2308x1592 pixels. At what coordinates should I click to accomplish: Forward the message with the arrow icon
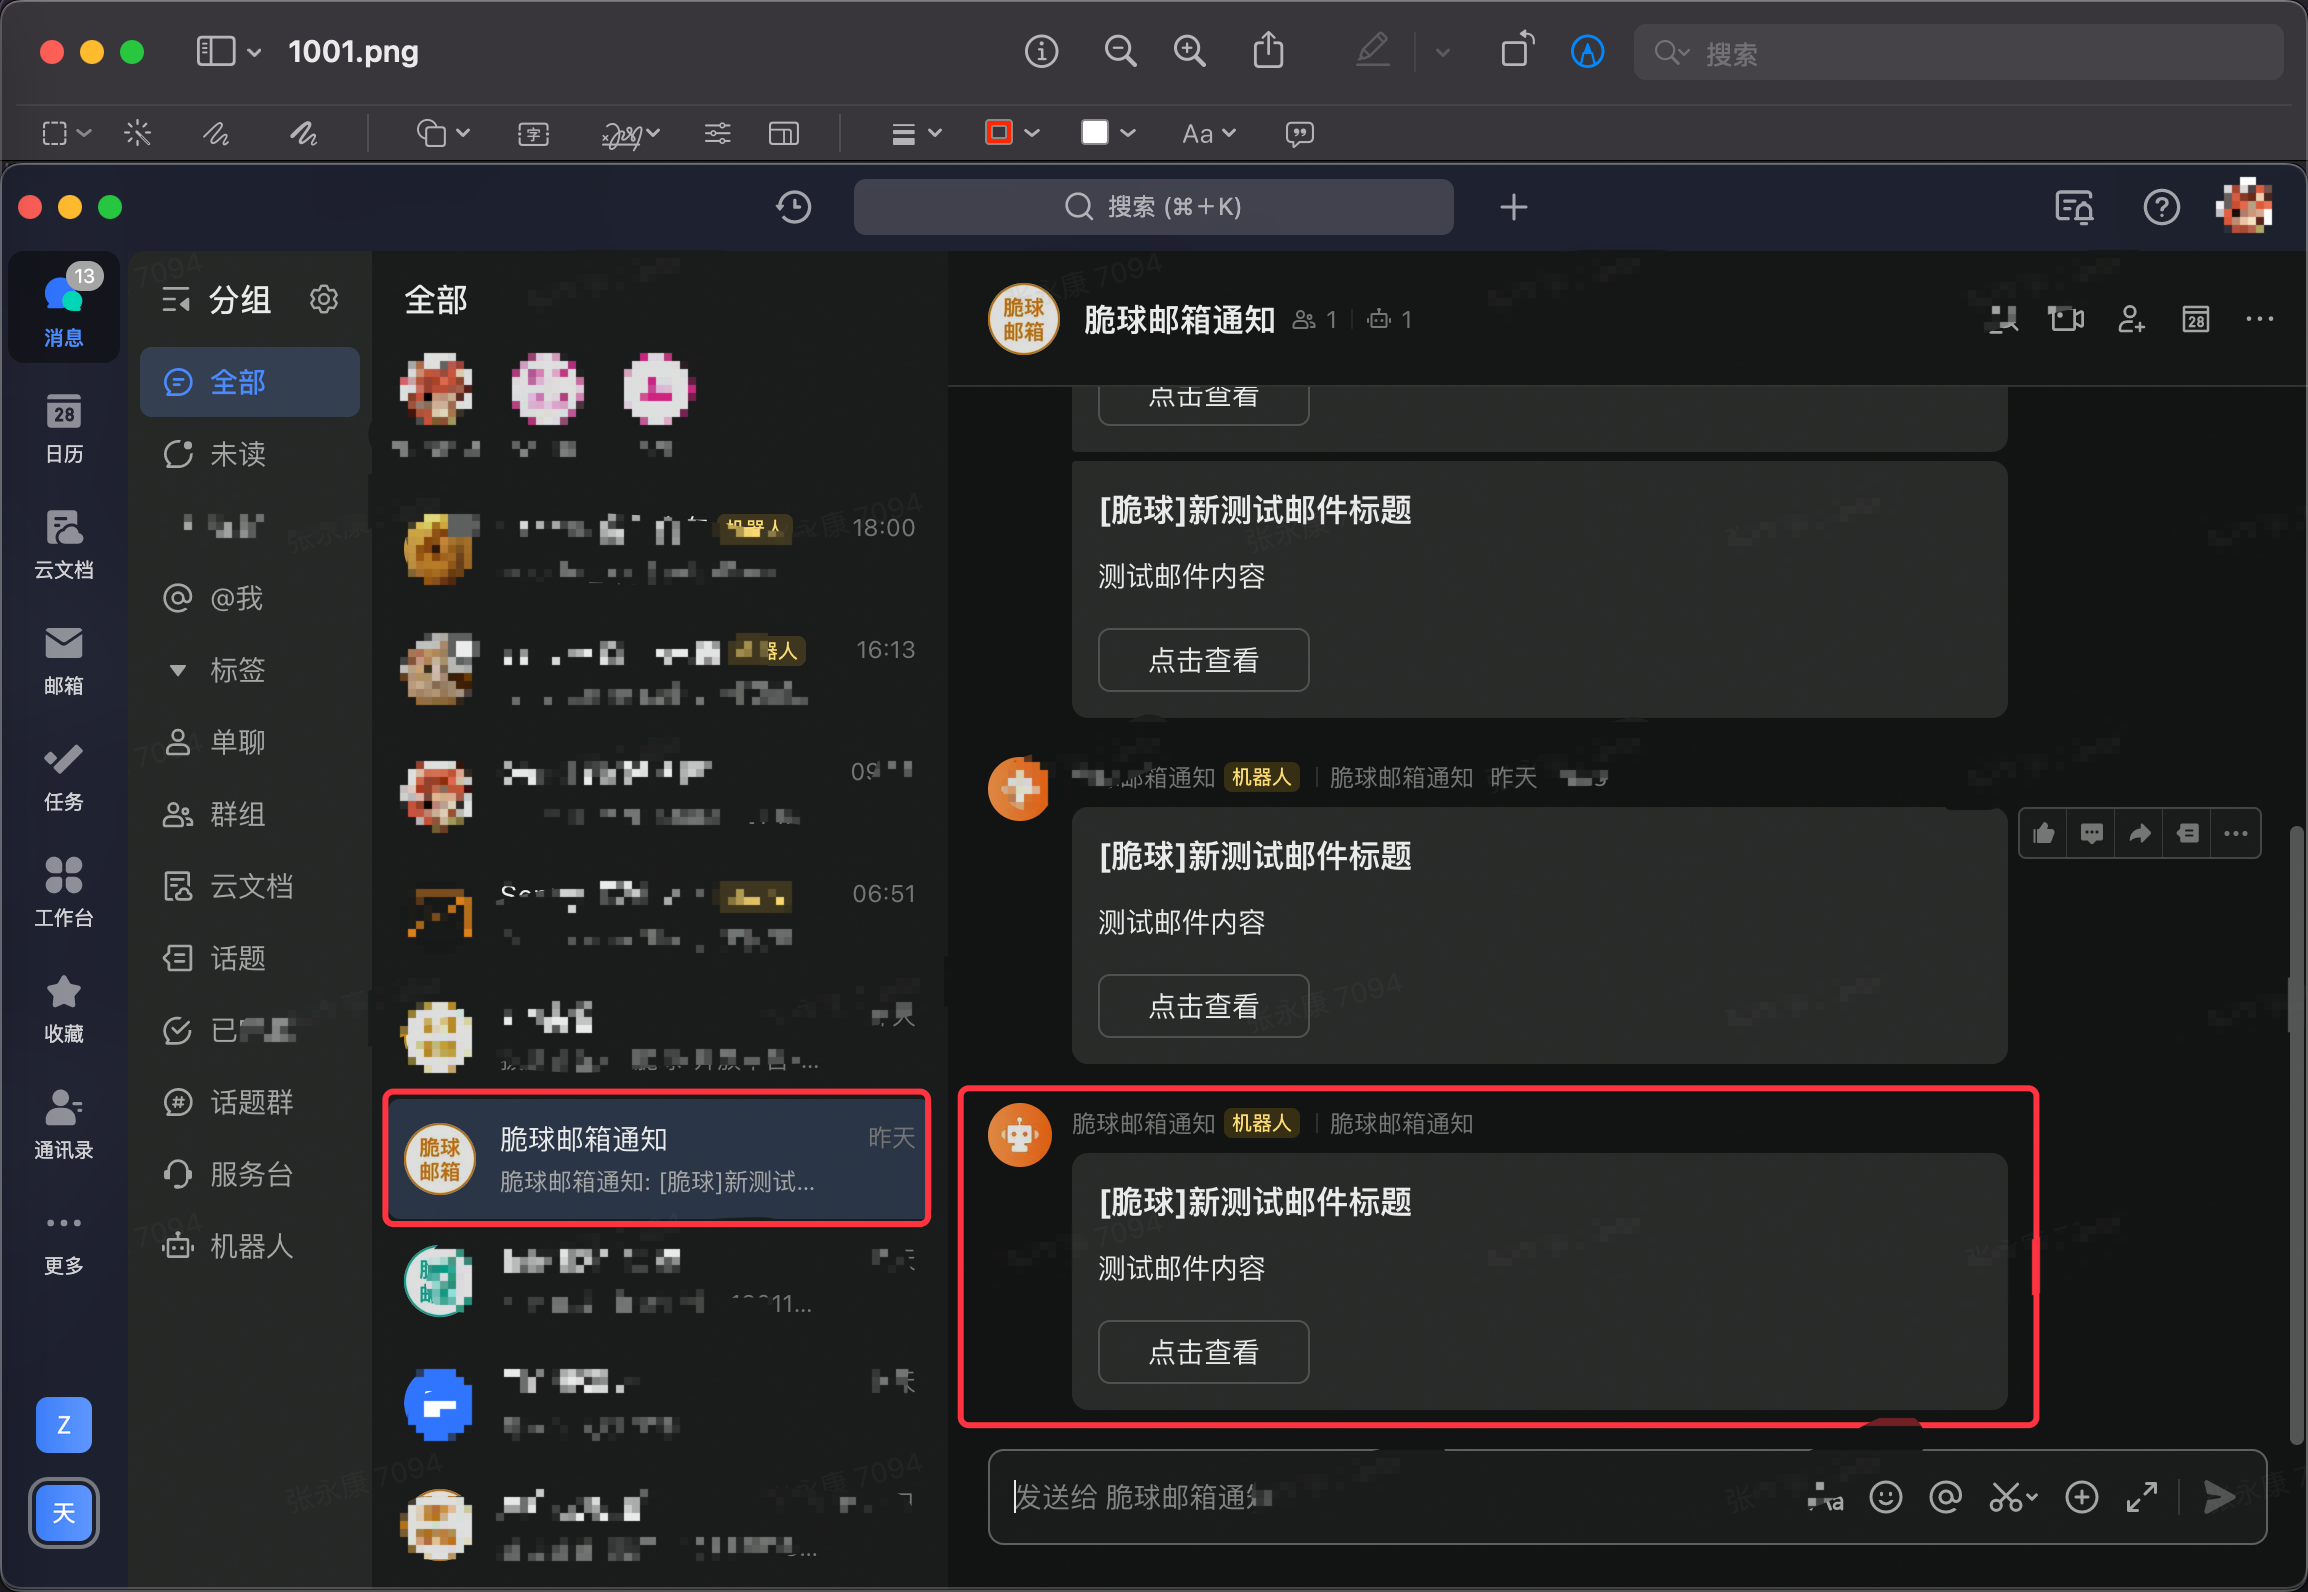[x=2139, y=833]
